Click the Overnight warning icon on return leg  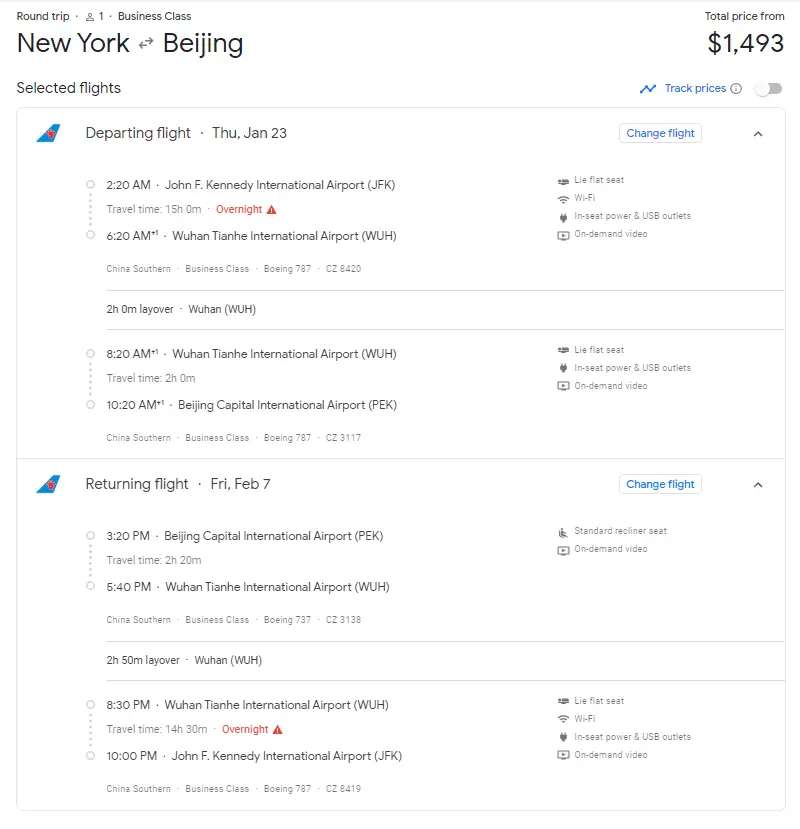click(277, 730)
